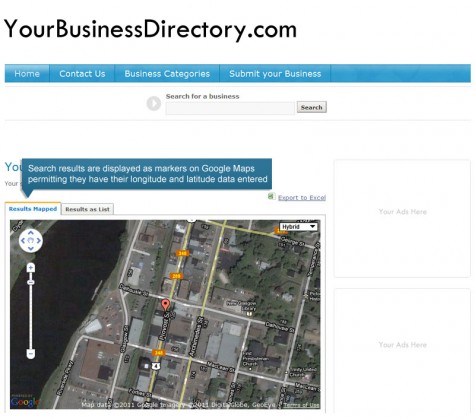The height and width of the screenshot is (419, 475).
Task: Click the Export to Excel link
Action: (302, 198)
